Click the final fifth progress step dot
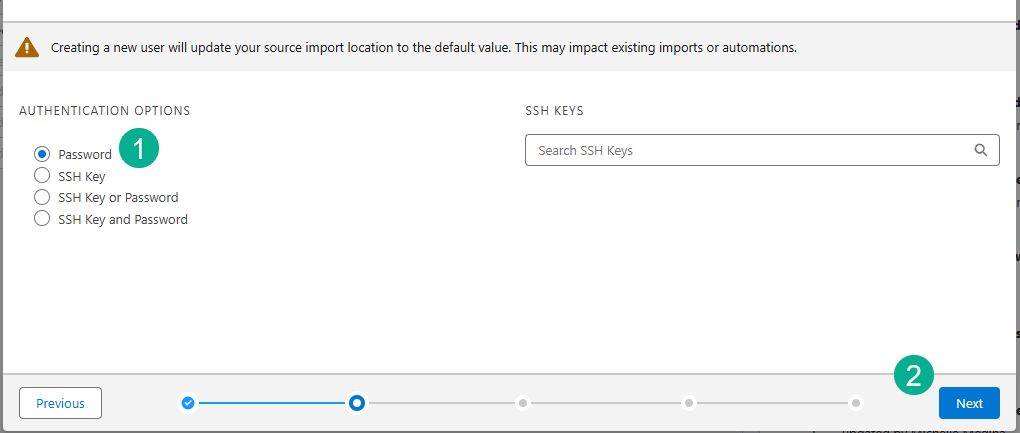This screenshot has height=433, width=1020. pyautogui.click(x=856, y=403)
